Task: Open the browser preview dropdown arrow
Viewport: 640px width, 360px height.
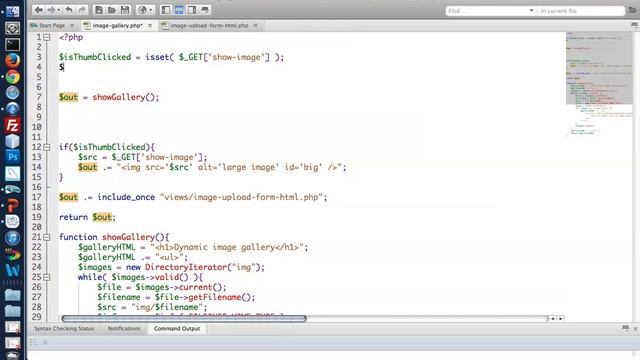Action: pyautogui.click(x=151, y=10)
